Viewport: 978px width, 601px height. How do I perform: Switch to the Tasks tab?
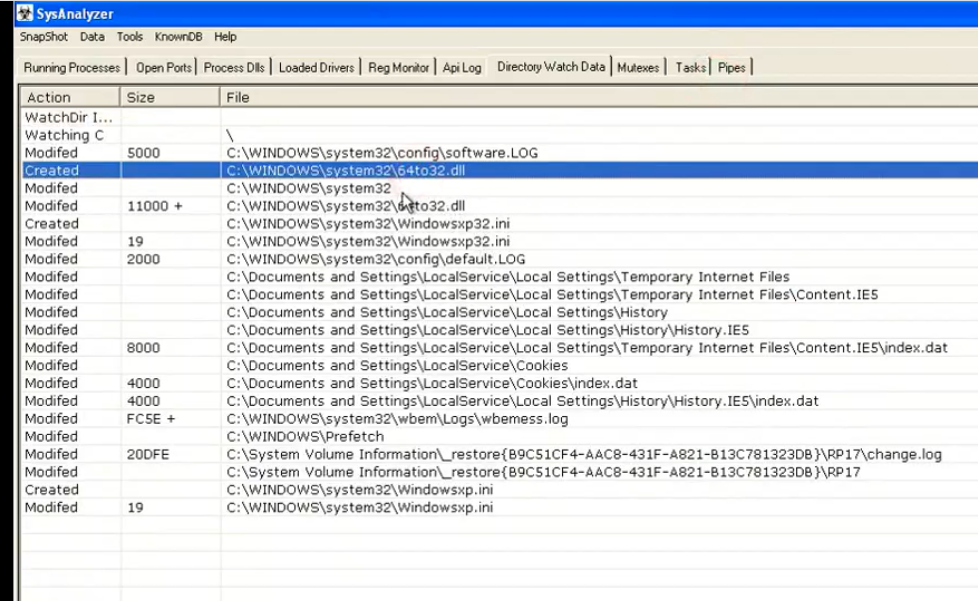click(690, 67)
